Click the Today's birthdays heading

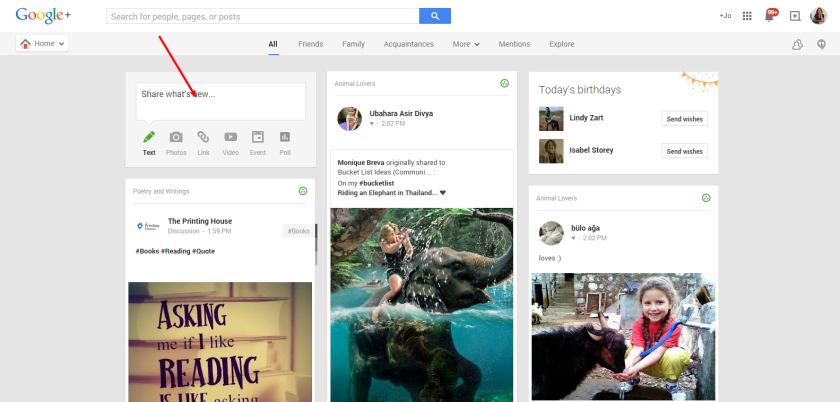coord(580,90)
